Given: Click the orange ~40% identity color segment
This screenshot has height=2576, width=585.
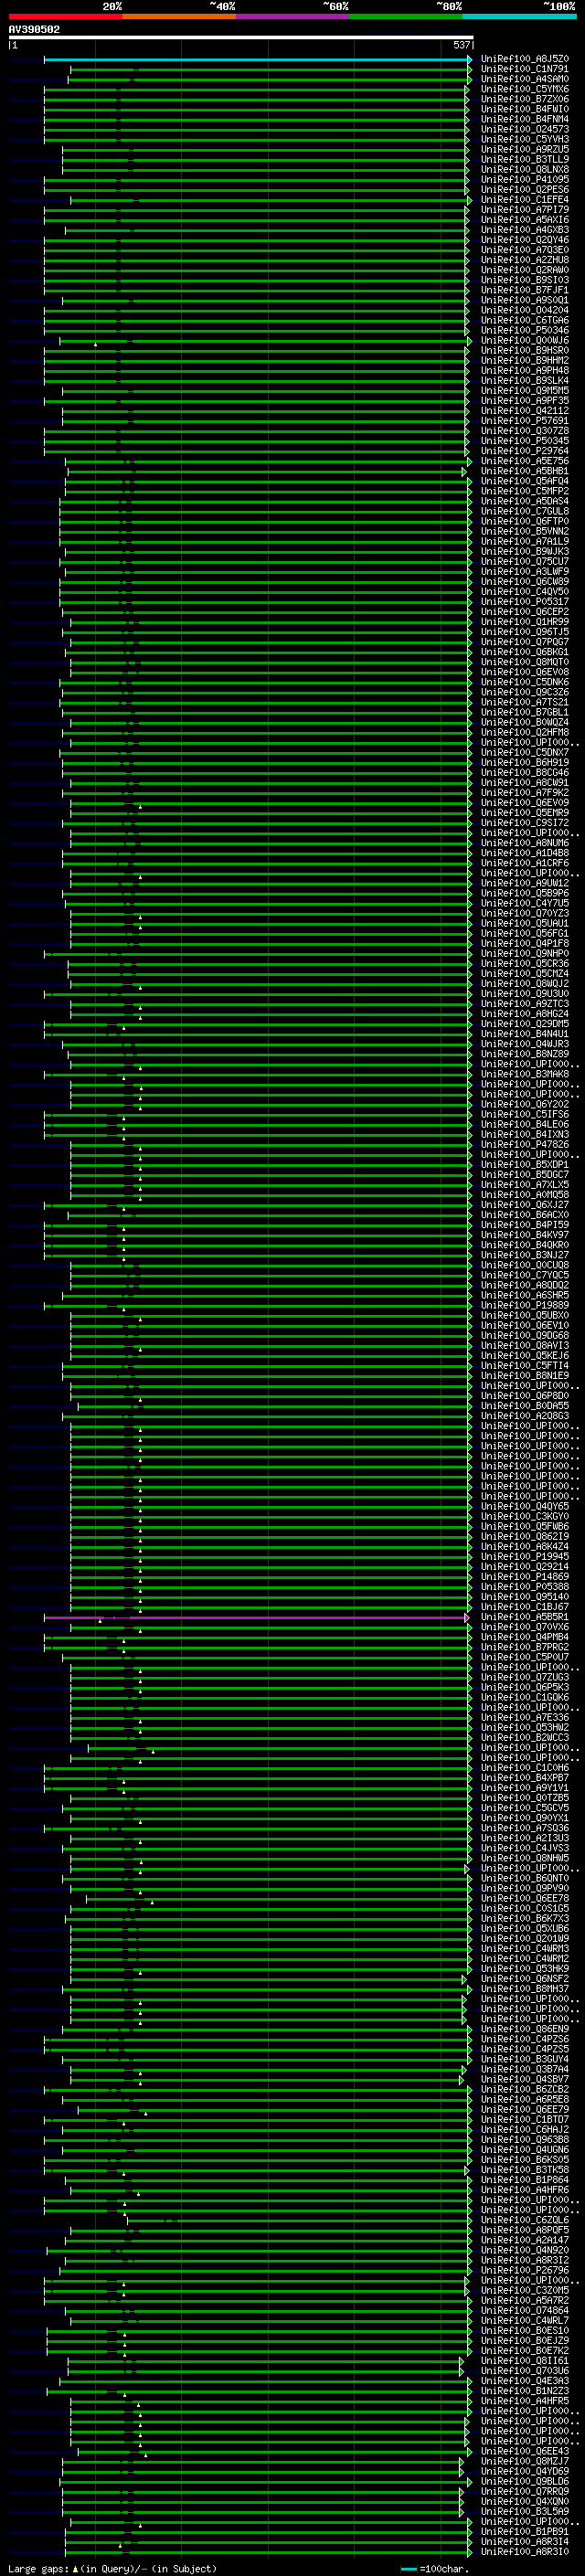Looking at the screenshot, I should pyautogui.click(x=179, y=16).
